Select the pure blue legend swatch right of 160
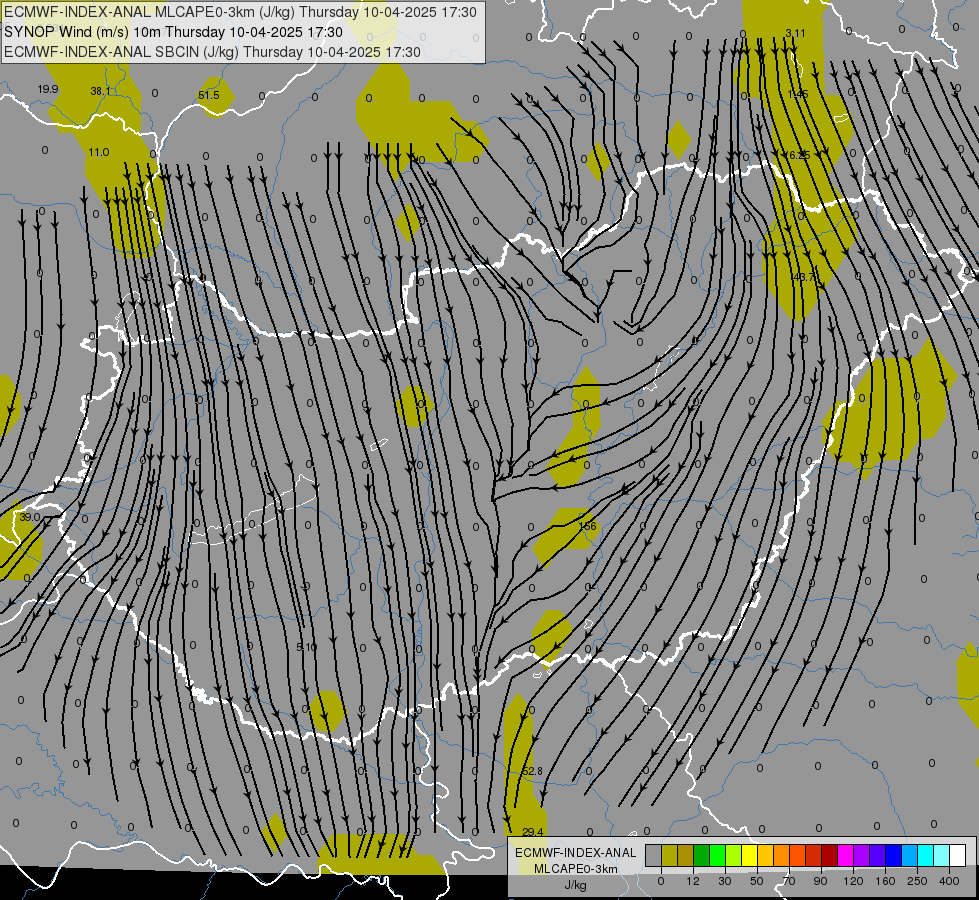 pyautogui.click(x=893, y=855)
